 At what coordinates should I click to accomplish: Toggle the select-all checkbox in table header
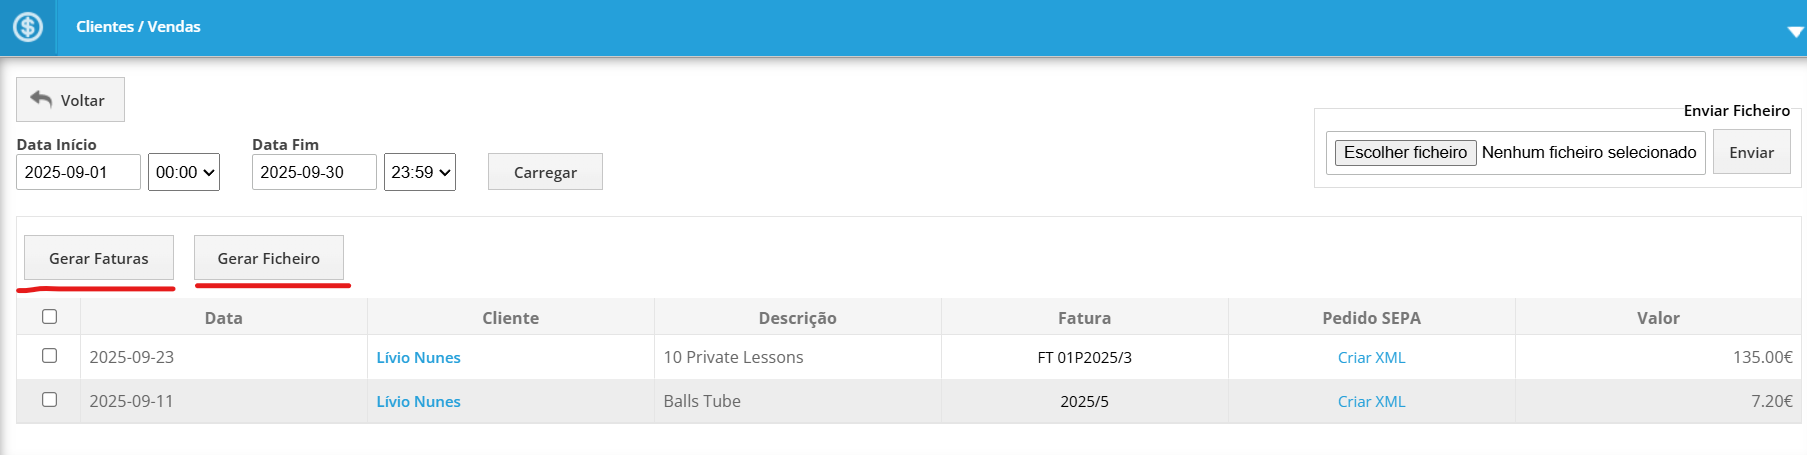click(49, 317)
